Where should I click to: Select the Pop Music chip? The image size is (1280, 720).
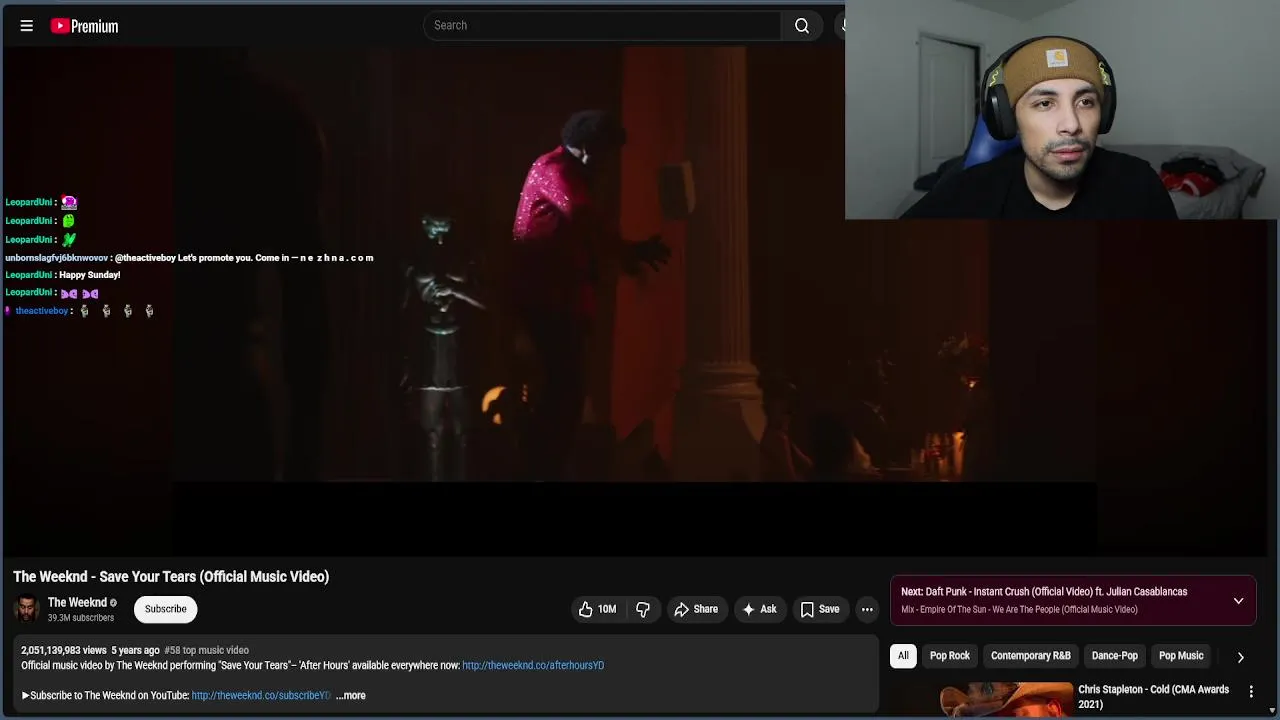point(1181,656)
